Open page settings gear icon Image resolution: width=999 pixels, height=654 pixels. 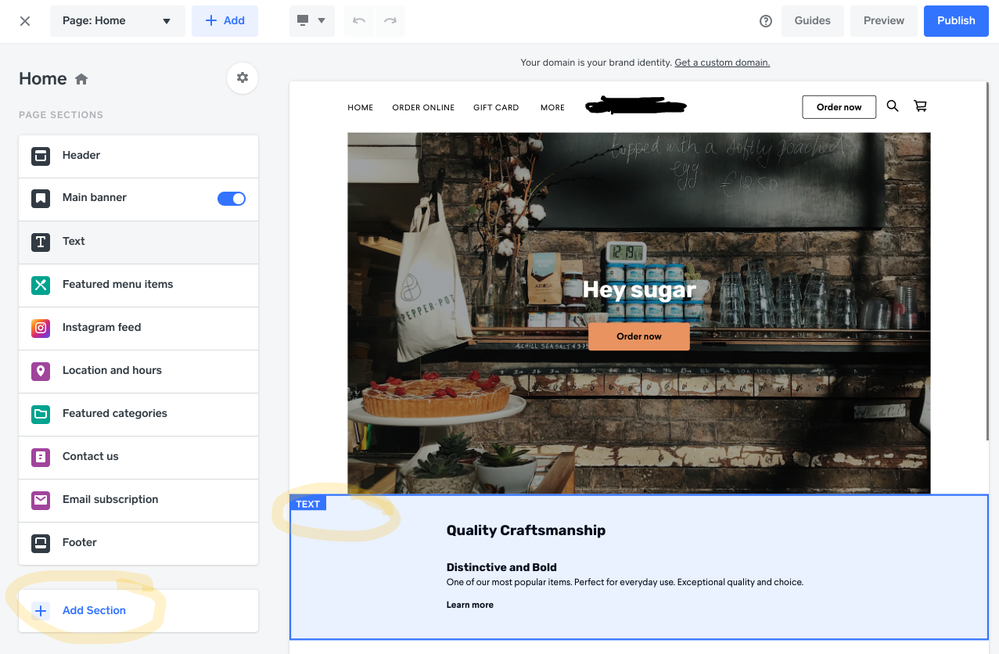coord(242,78)
